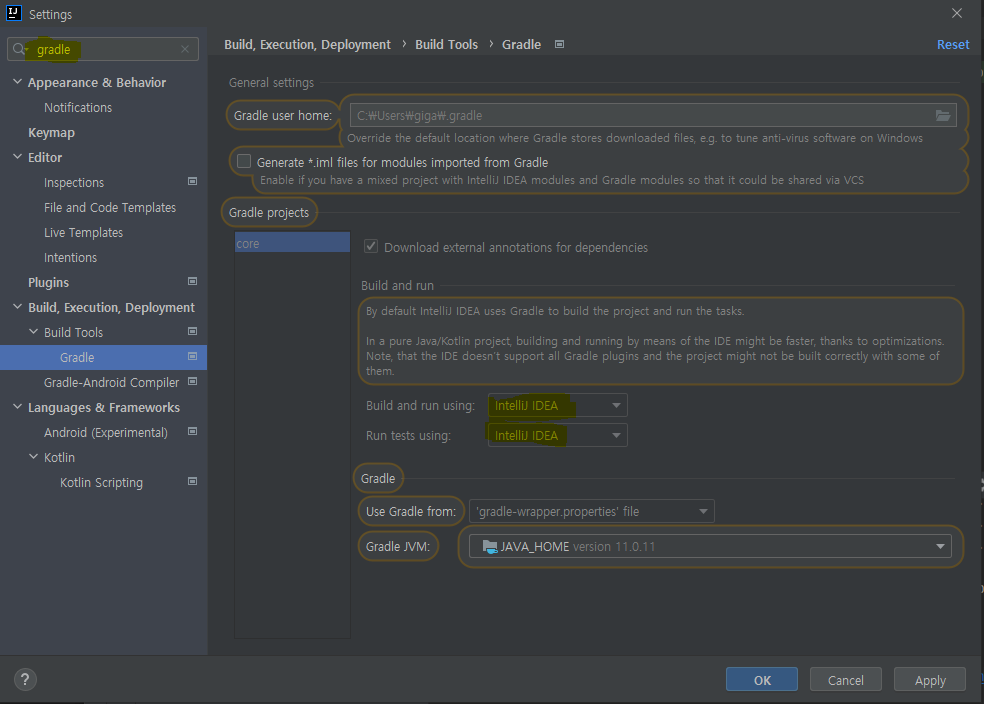Click the project-level marker icon beside Build Tools
Screen dimensions: 984x704
193,331
